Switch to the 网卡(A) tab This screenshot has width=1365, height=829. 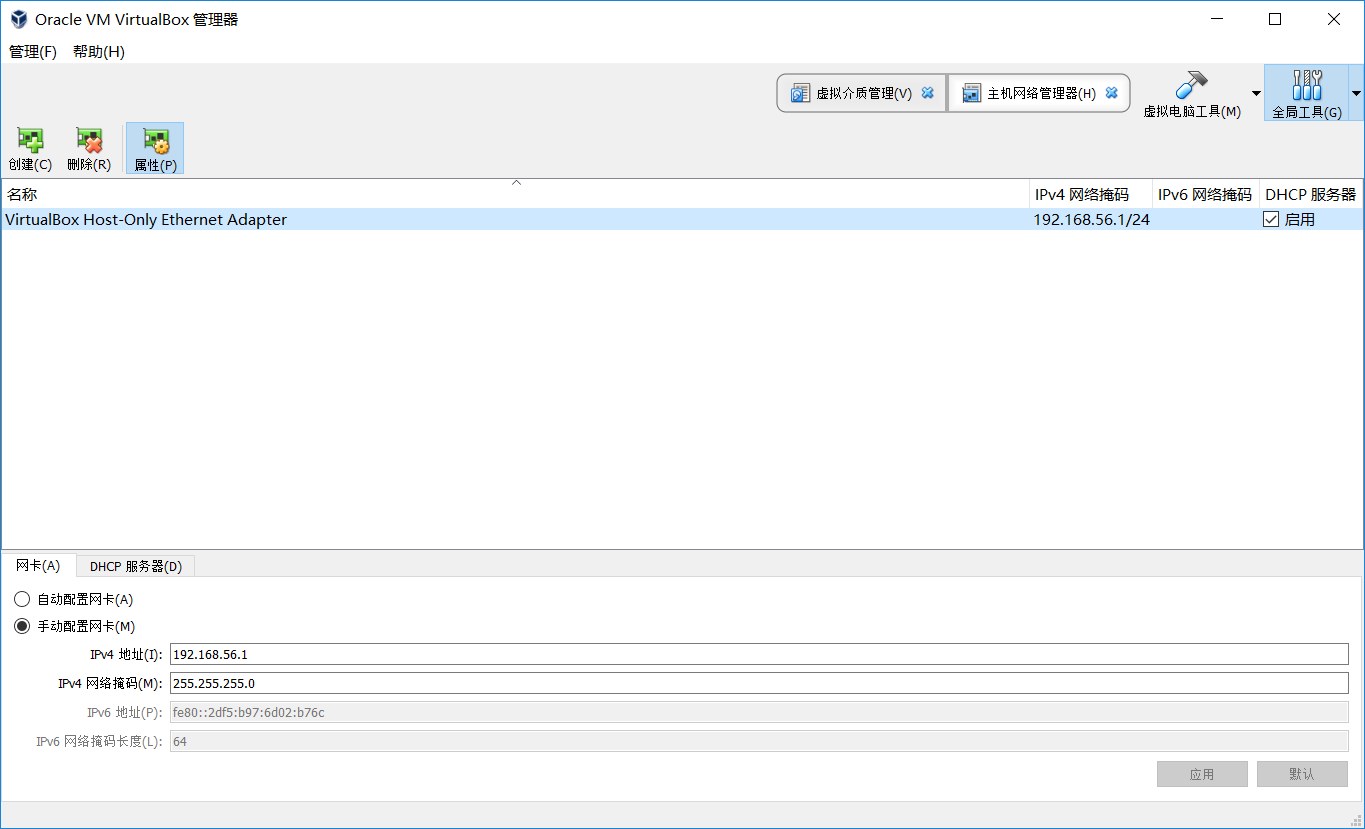point(38,565)
